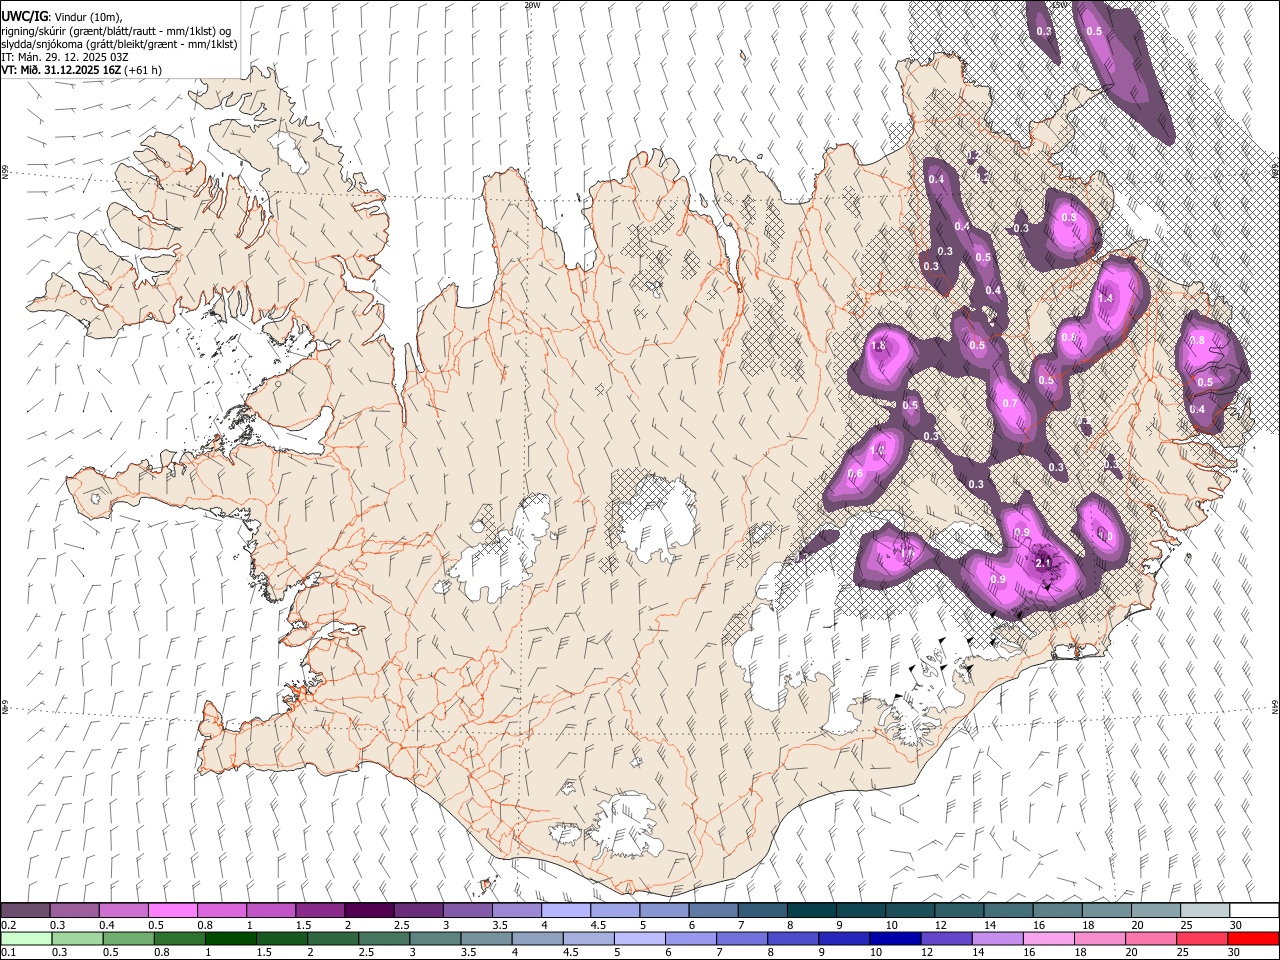Choose upper scale swatch starting at 6
Image resolution: width=1280 pixels, height=960 pixels.
(x=712, y=911)
